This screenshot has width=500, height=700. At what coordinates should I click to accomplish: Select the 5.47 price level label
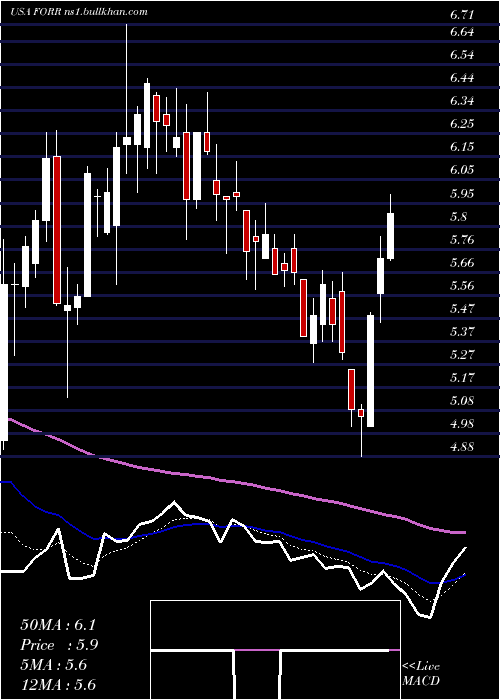pos(462,308)
